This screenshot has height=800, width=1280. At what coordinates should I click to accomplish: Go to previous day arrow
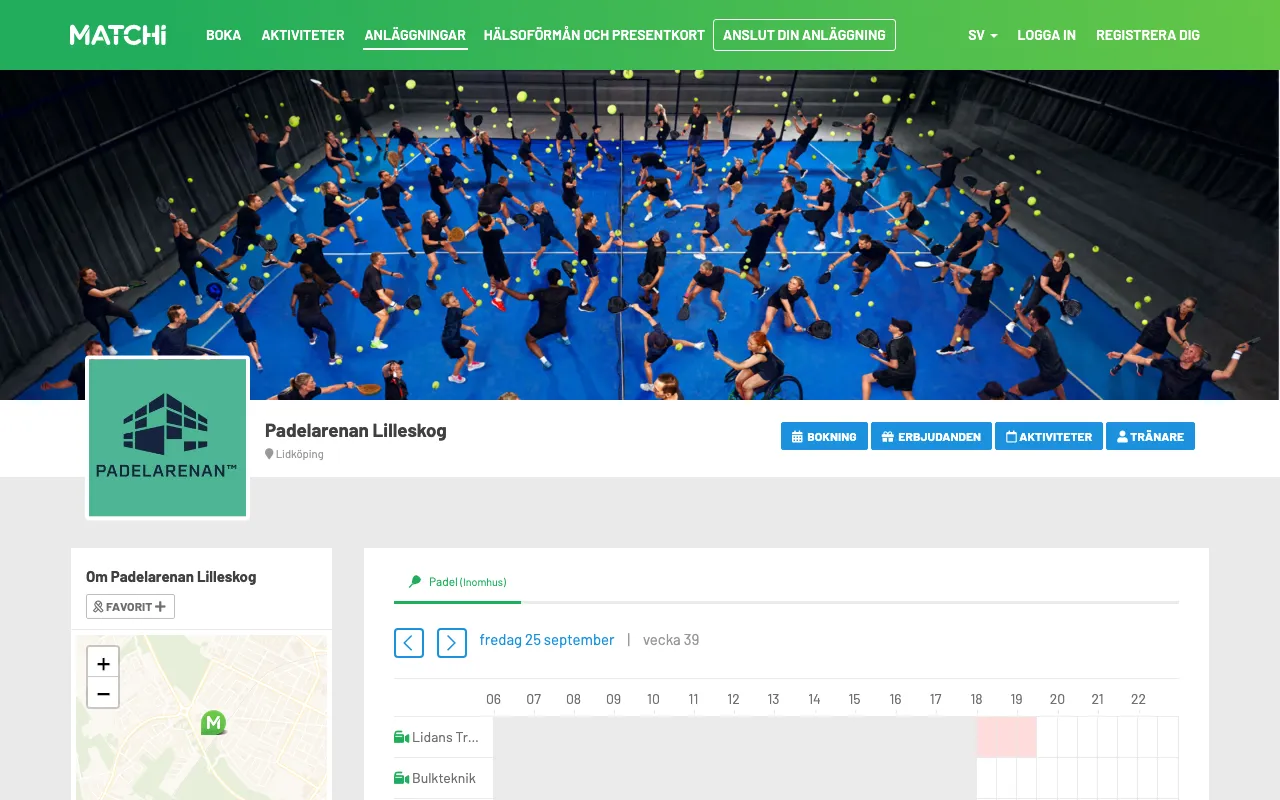point(409,642)
